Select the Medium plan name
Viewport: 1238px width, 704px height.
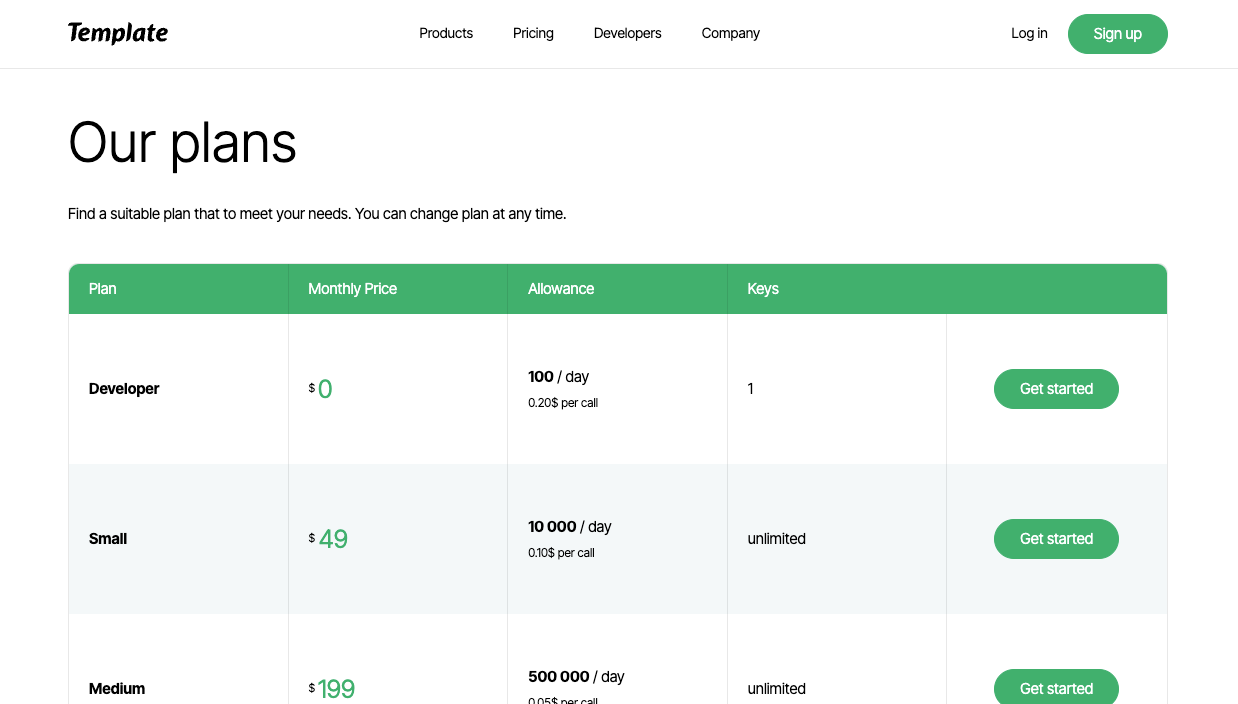(117, 689)
